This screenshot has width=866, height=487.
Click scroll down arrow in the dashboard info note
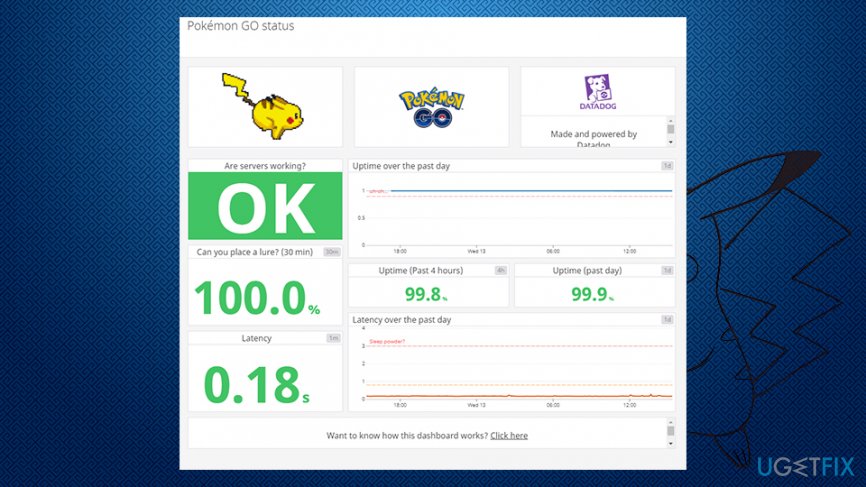[x=670, y=443]
